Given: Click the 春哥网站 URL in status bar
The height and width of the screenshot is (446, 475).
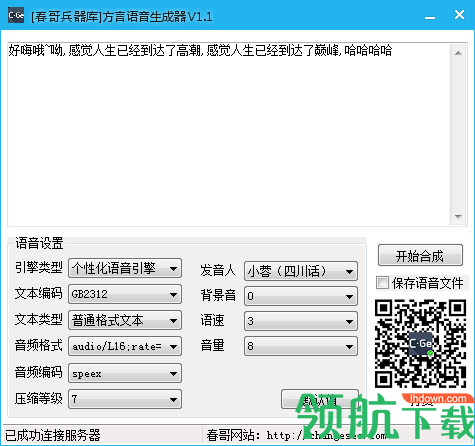Looking at the screenshot, I should point(327,435).
